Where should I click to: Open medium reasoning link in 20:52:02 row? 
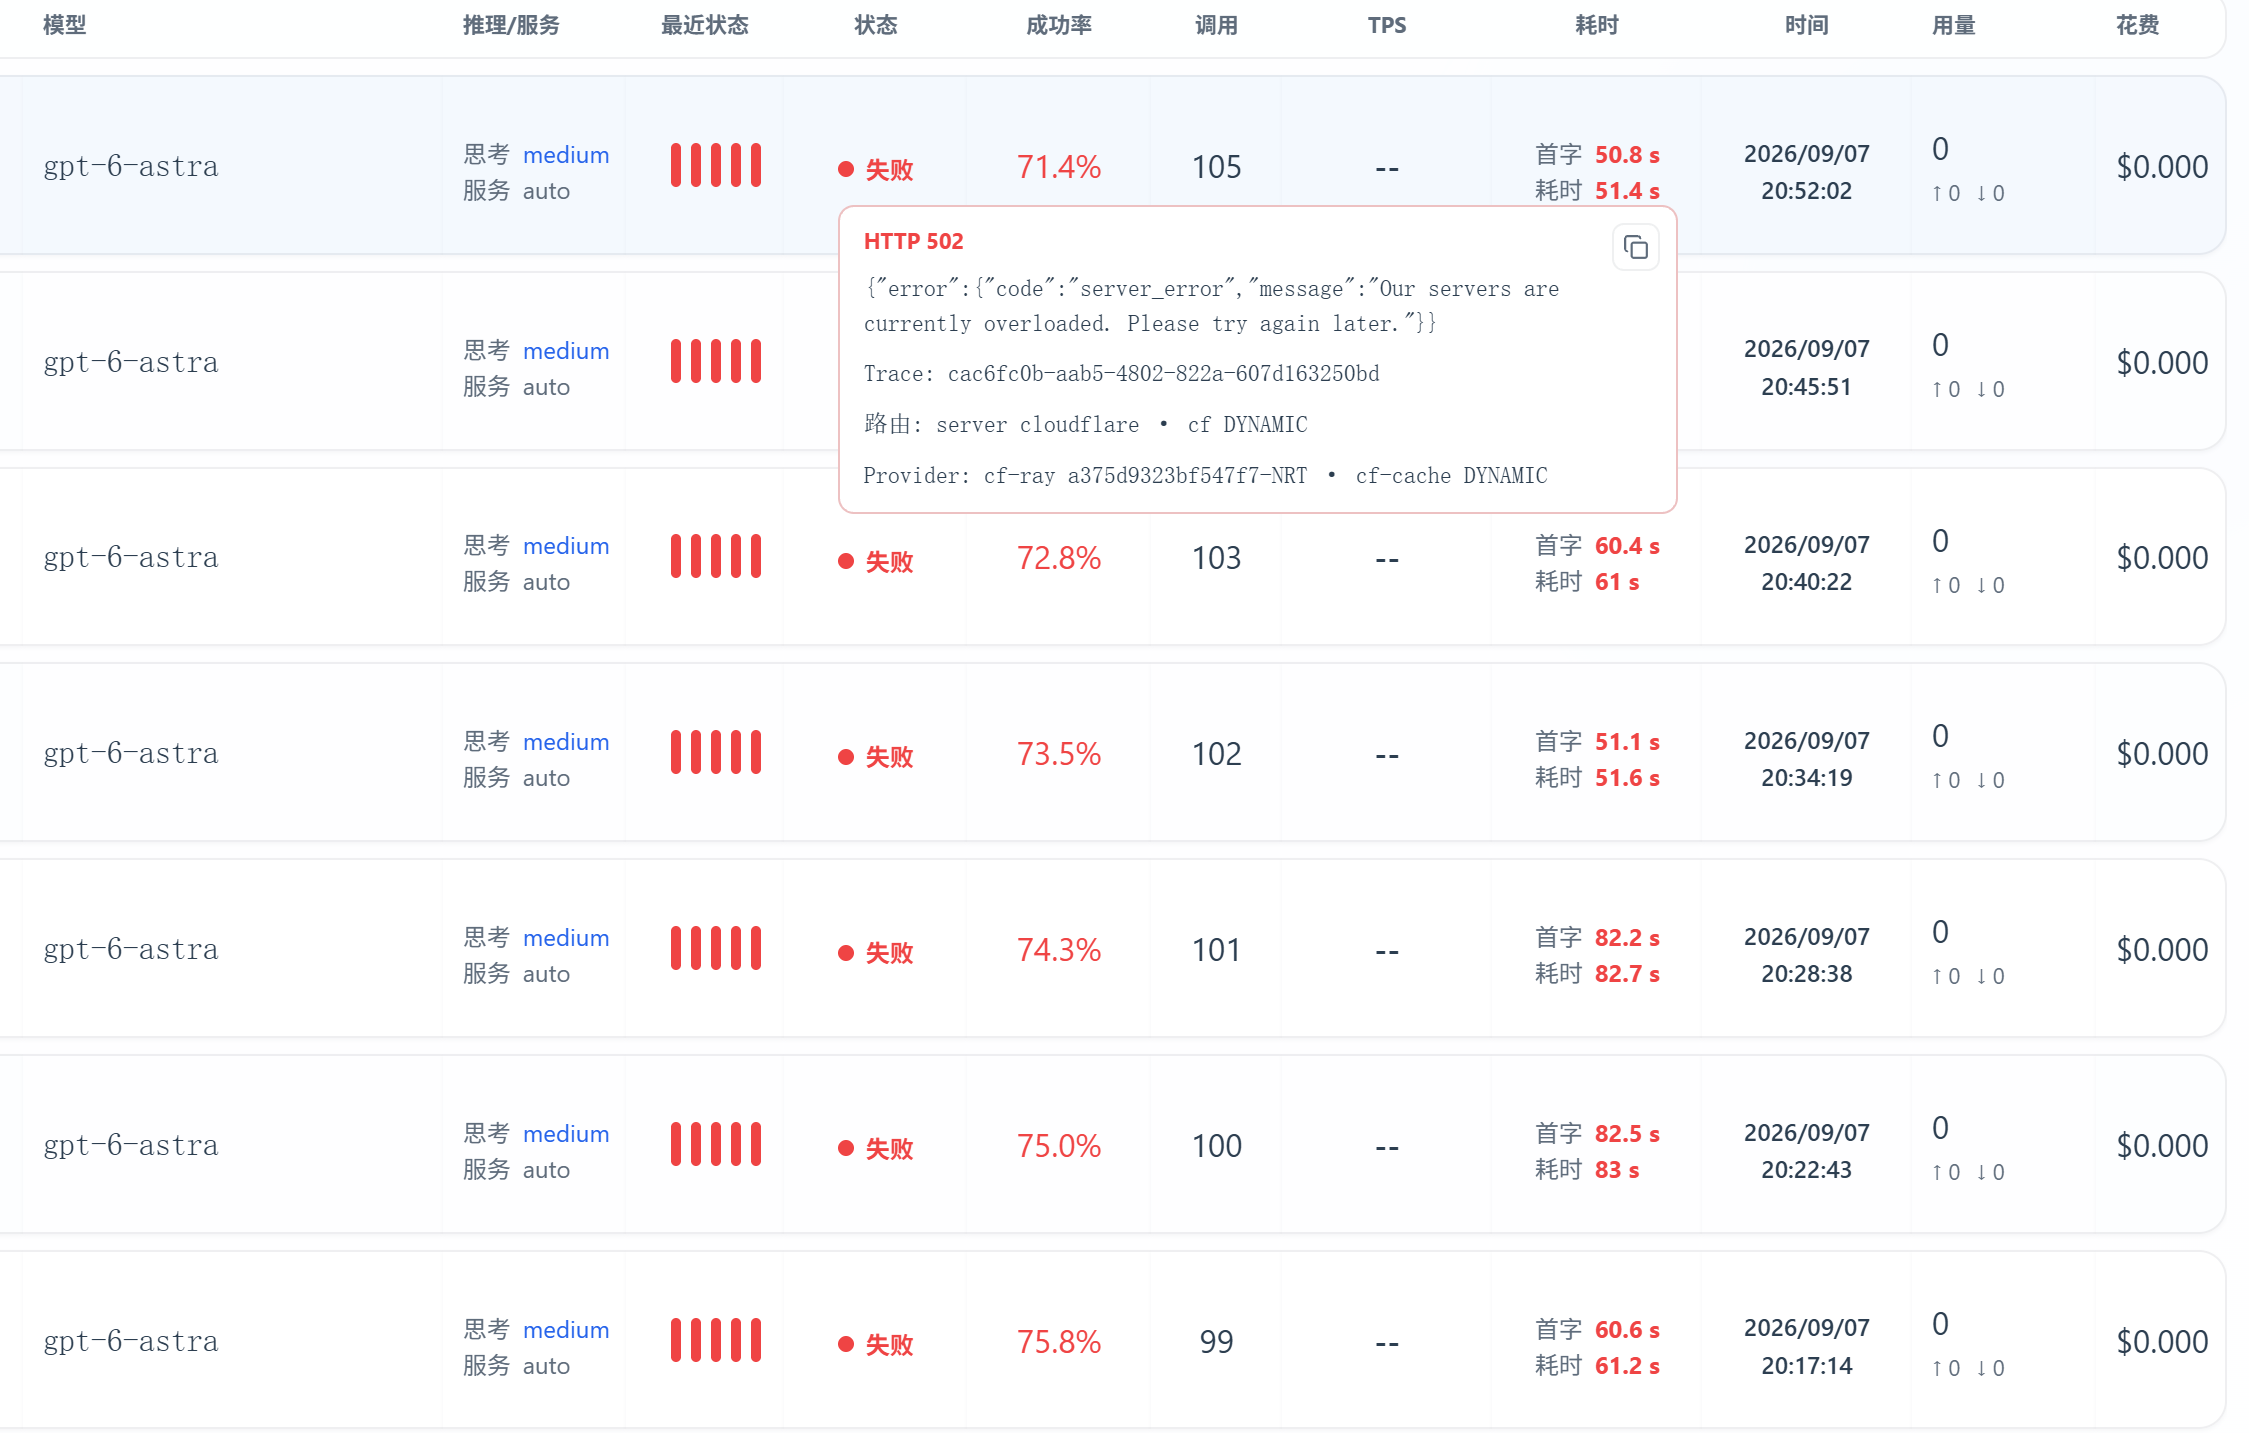(x=566, y=155)
